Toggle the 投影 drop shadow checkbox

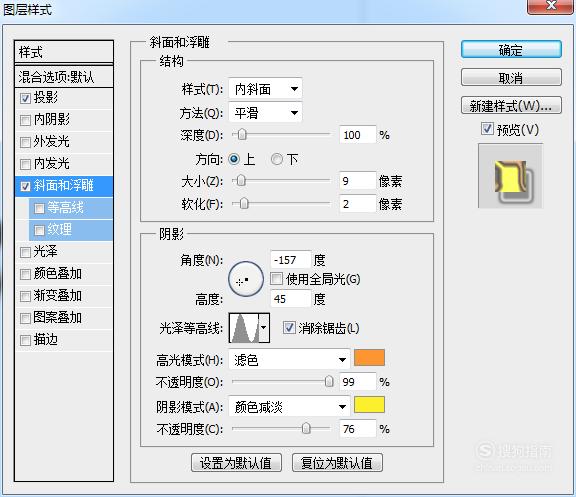click(x=25, y=98)
